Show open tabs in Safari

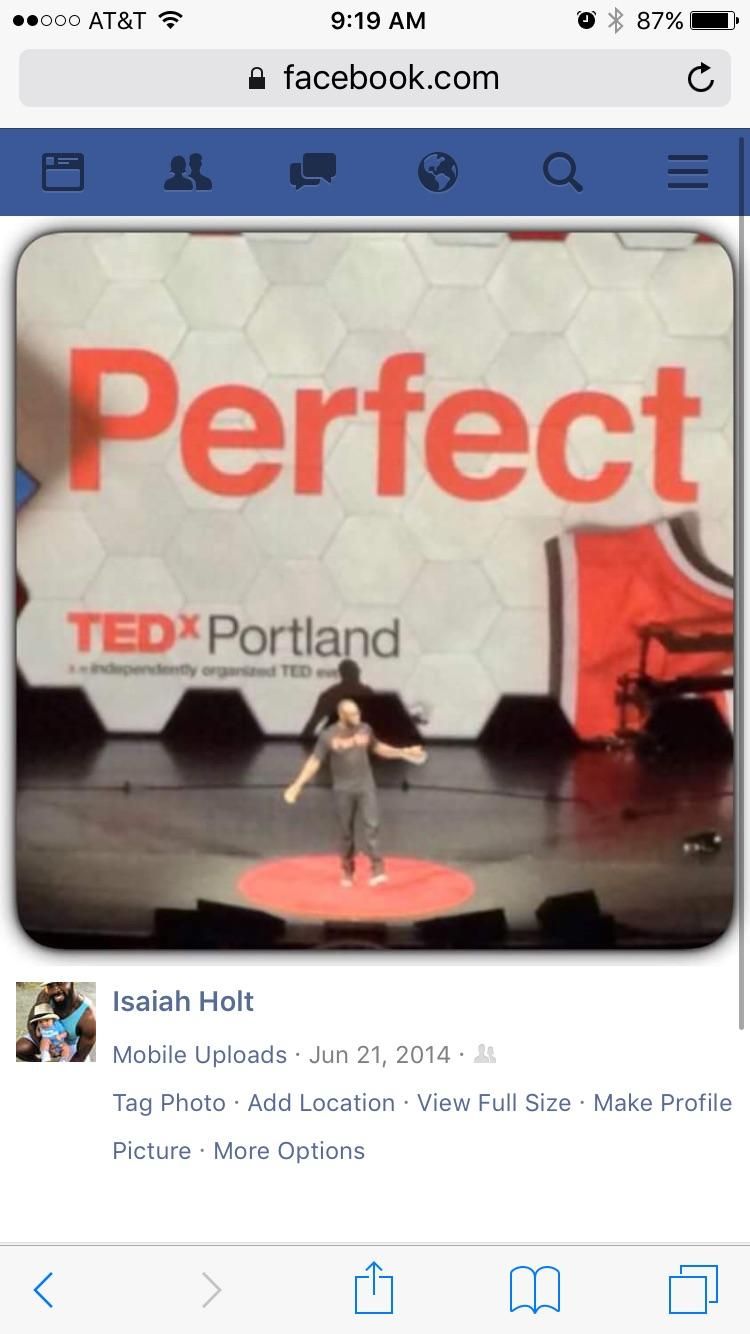(693, 1290)
